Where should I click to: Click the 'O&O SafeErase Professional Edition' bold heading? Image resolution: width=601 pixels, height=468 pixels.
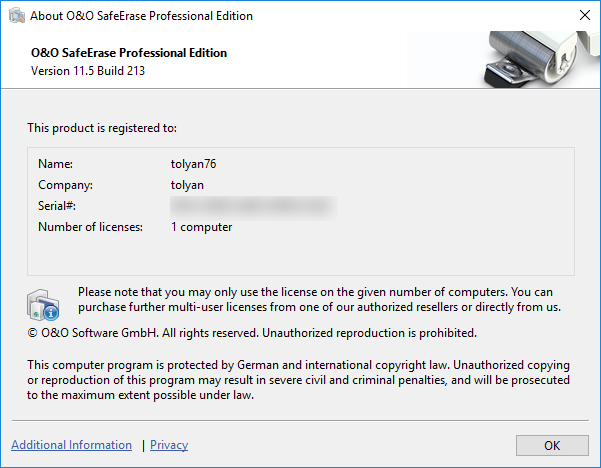point(129,53)
